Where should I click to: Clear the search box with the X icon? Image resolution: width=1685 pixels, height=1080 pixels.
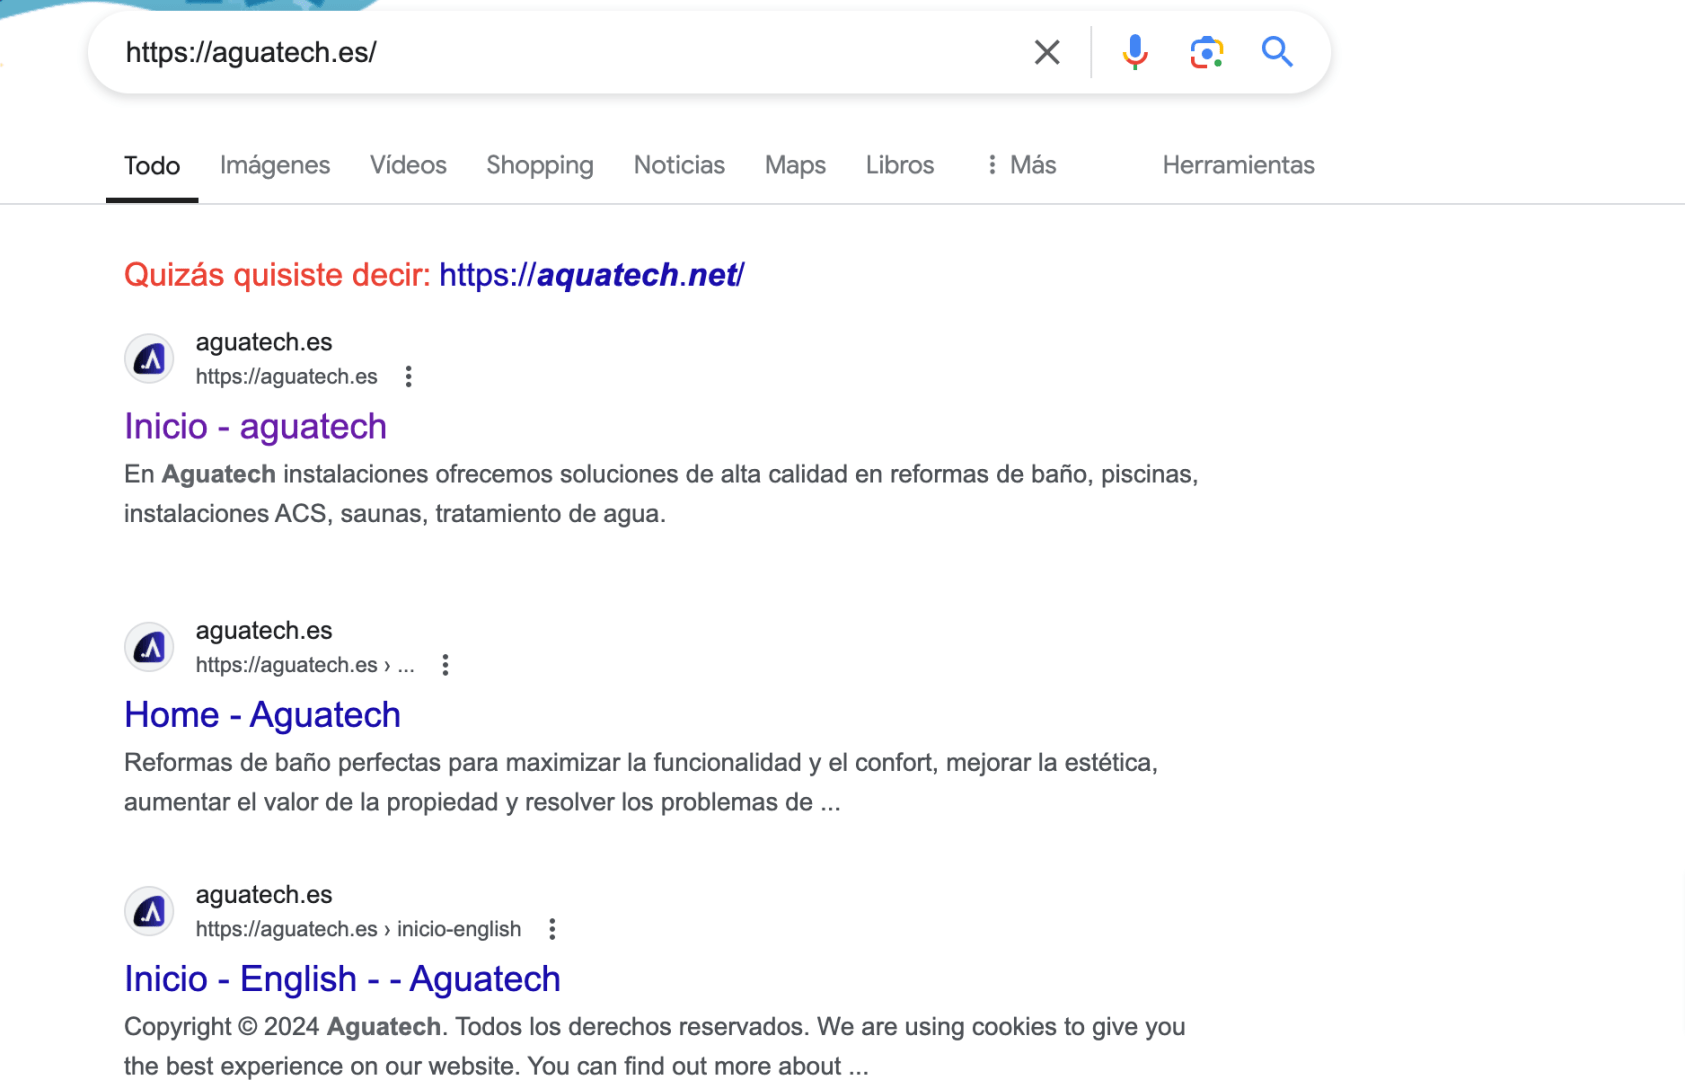pyautogui.click(x=1047, y=52)
